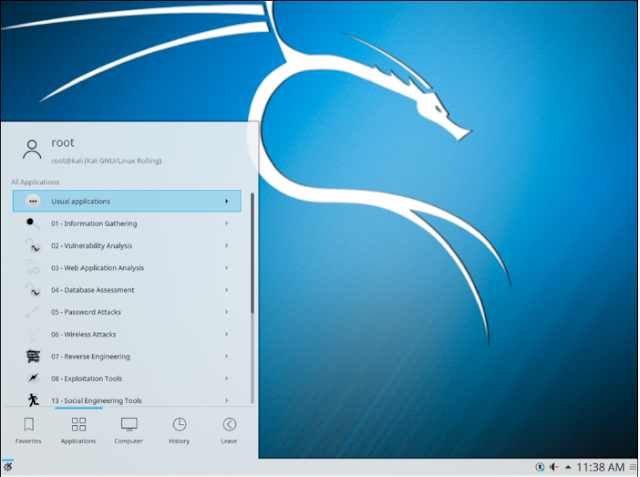Screen dimensions: 640x477
Task: Click the panel settings hamburger icon
Action: 633,467
